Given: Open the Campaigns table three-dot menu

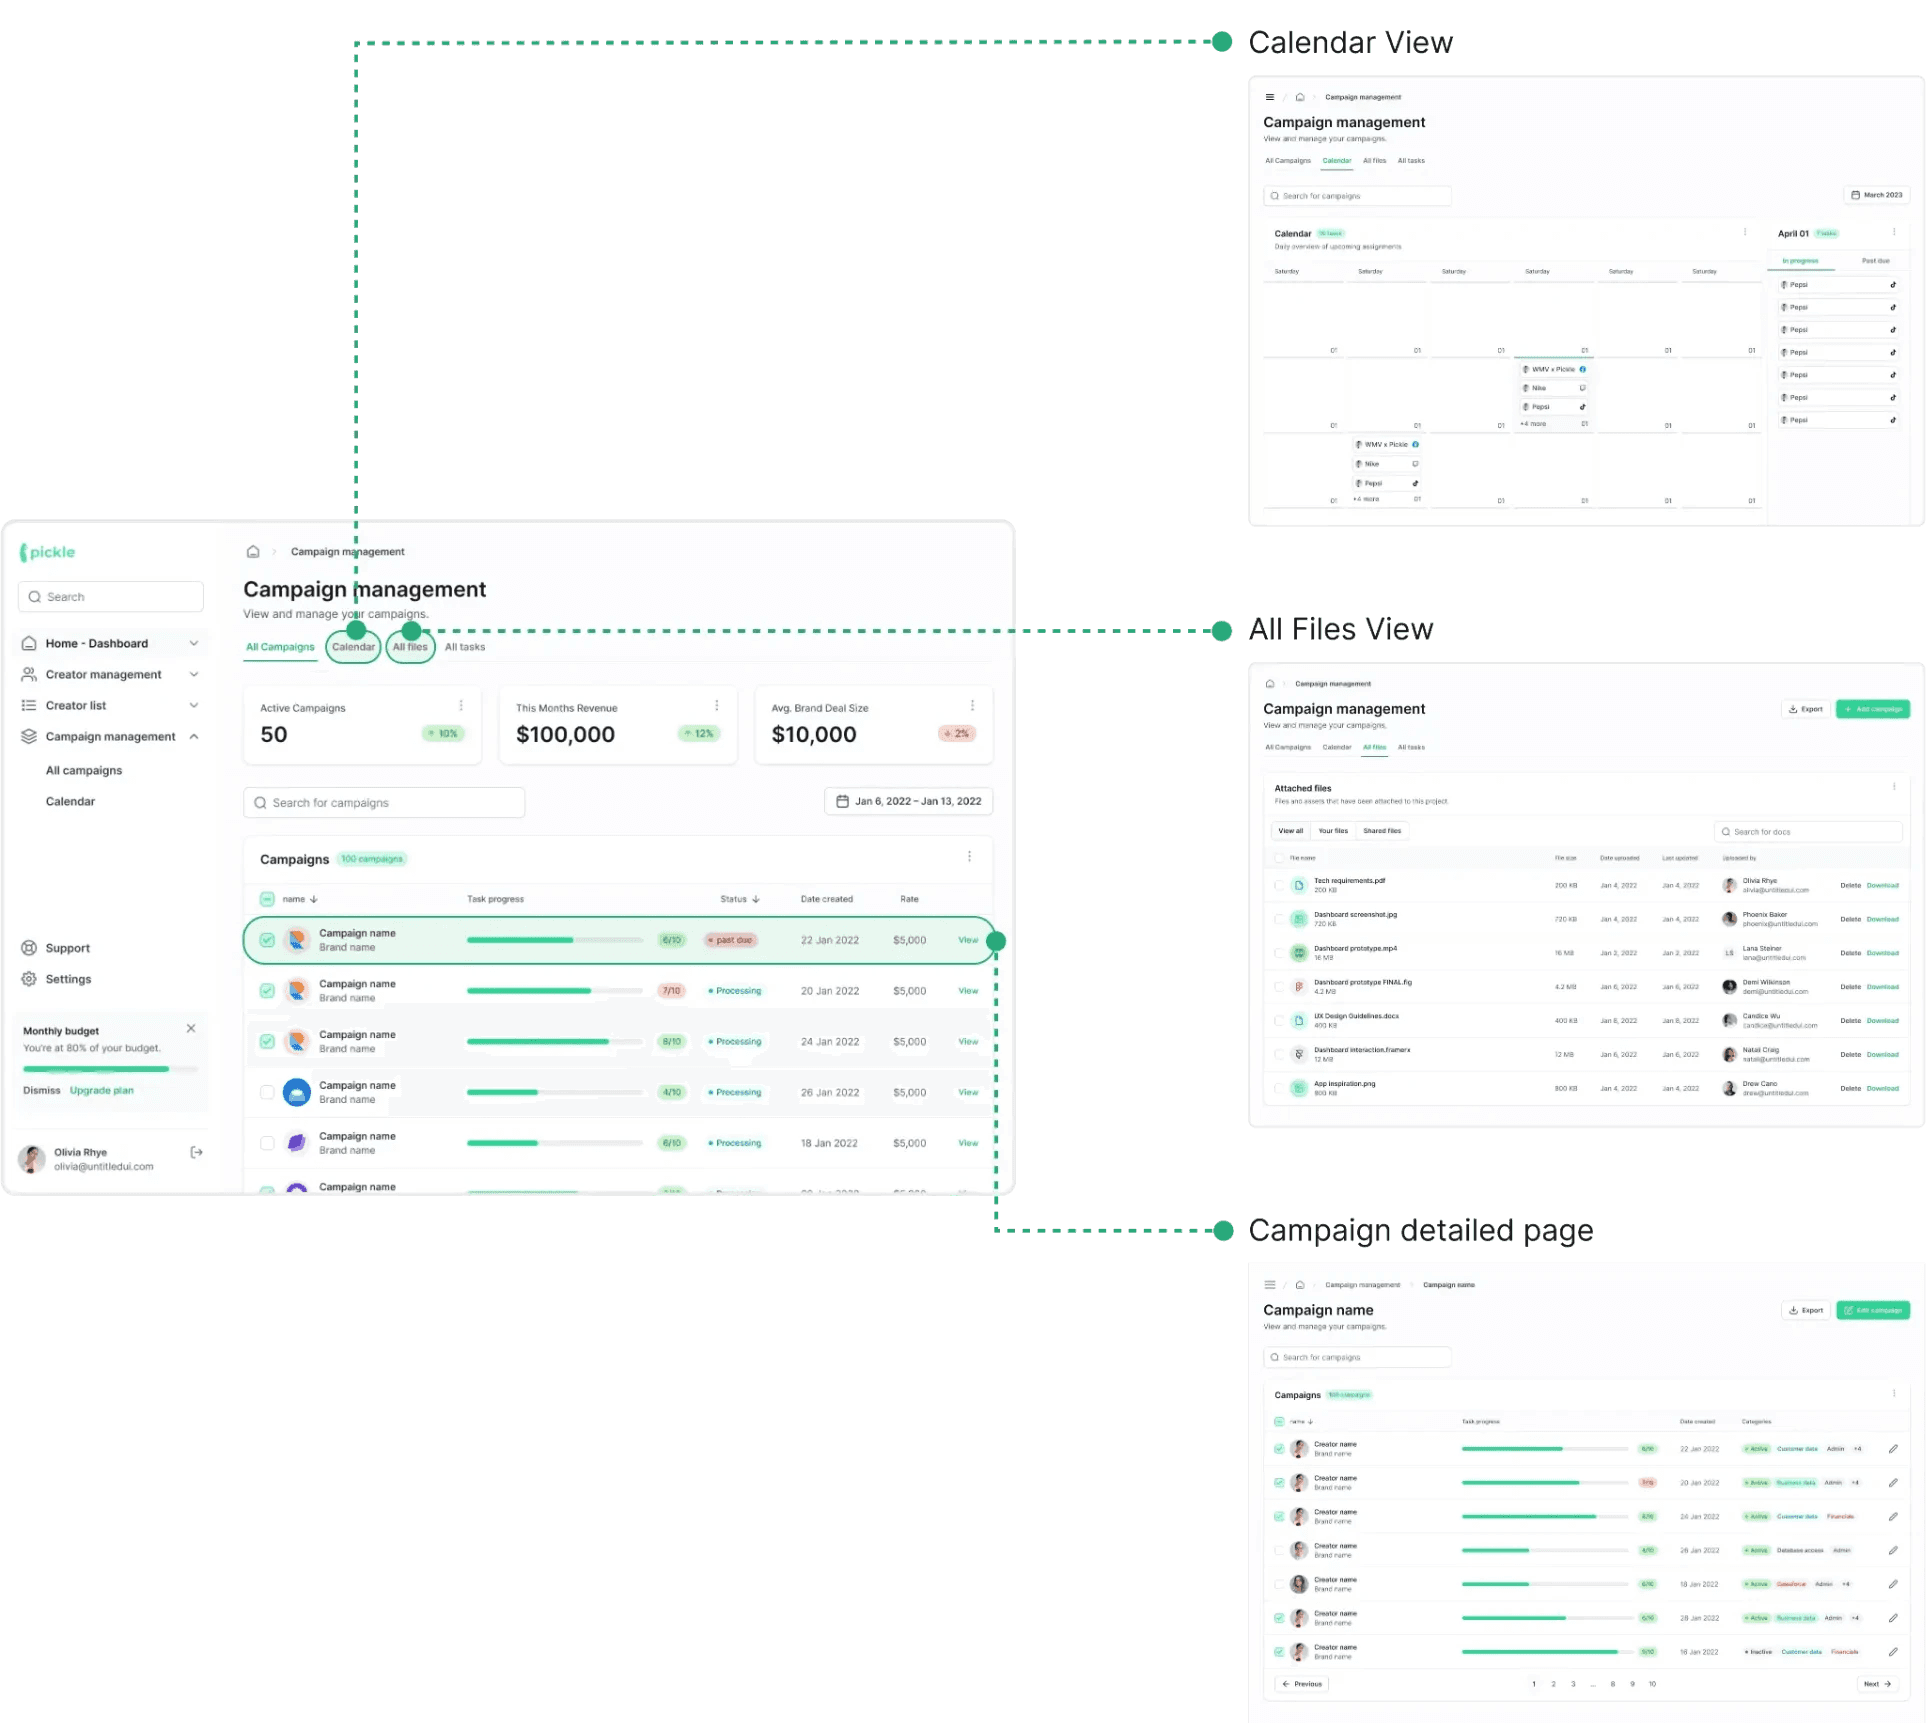Looking at the screenshot, I should 969,857.
